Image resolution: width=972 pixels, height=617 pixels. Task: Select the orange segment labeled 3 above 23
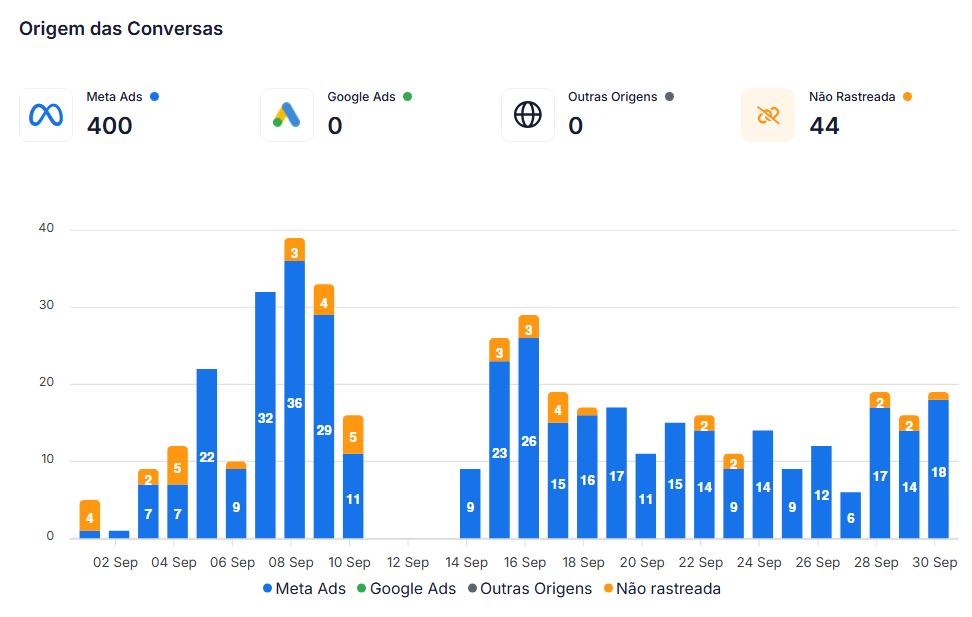point(500,350)
